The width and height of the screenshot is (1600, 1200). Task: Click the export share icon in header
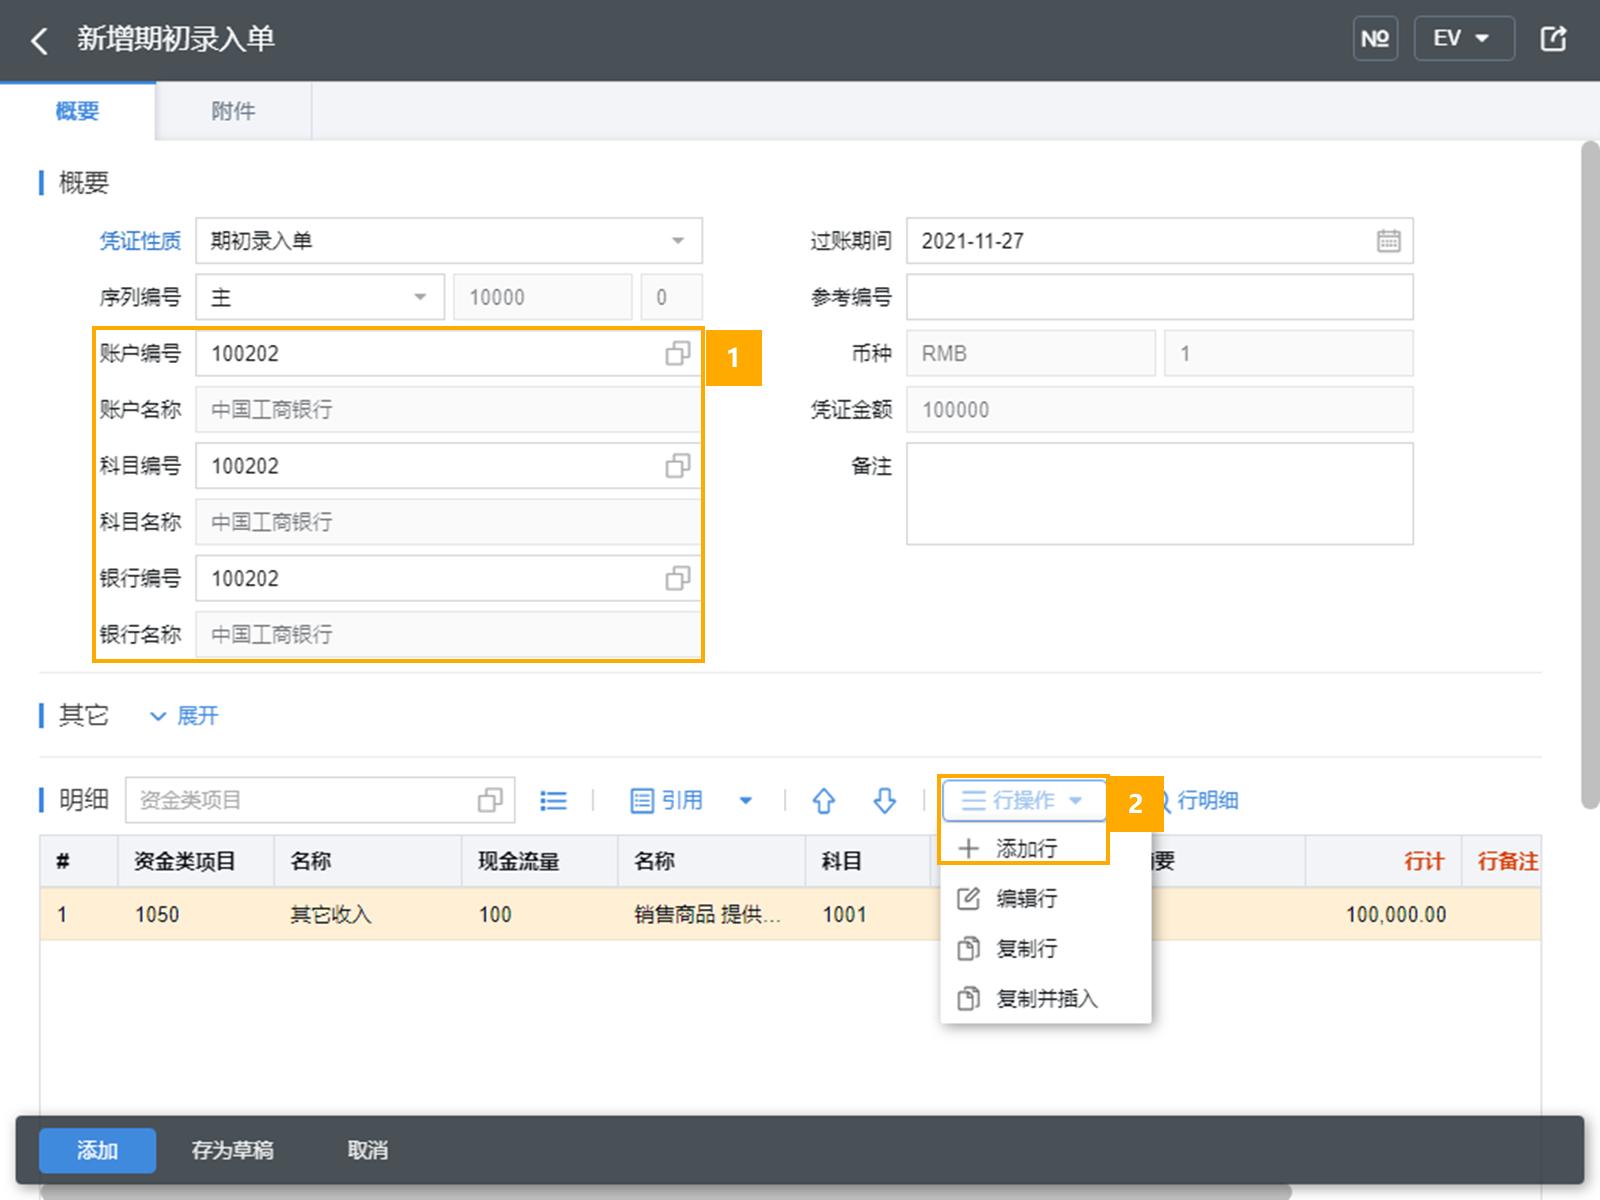1553,39
